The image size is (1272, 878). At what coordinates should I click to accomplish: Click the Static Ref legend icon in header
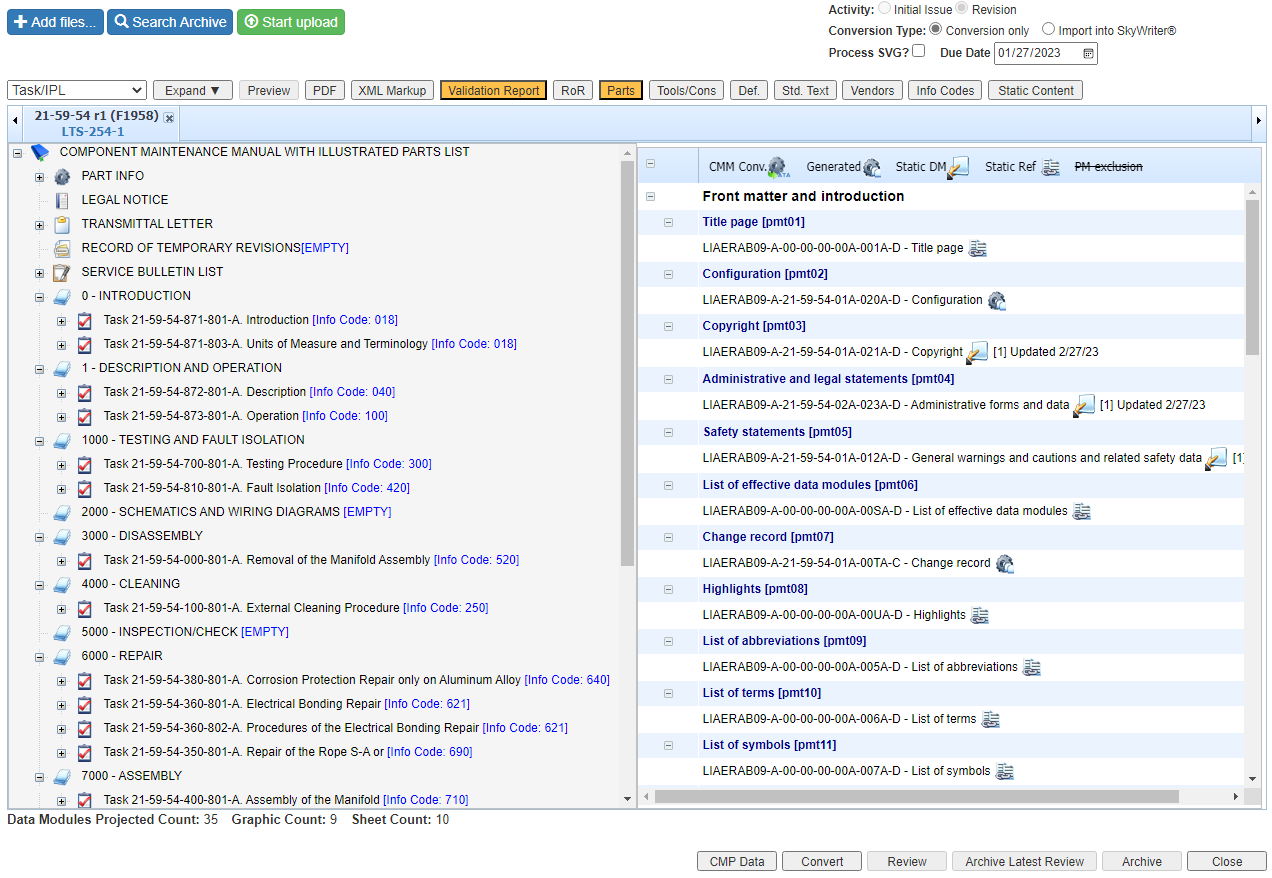[x=1050, y=167]
